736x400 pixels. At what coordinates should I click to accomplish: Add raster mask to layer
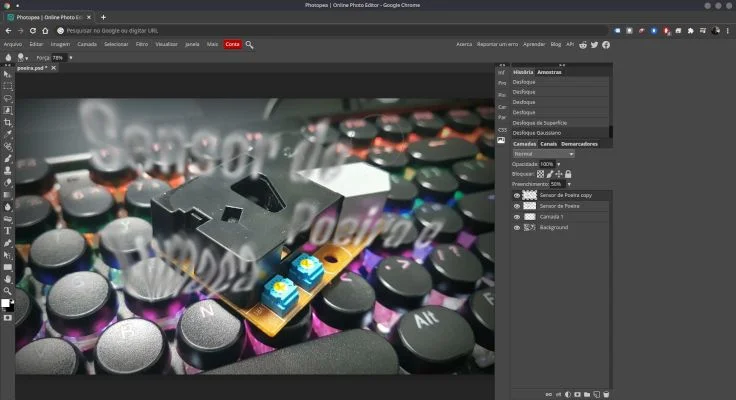[x=577, y=394]
